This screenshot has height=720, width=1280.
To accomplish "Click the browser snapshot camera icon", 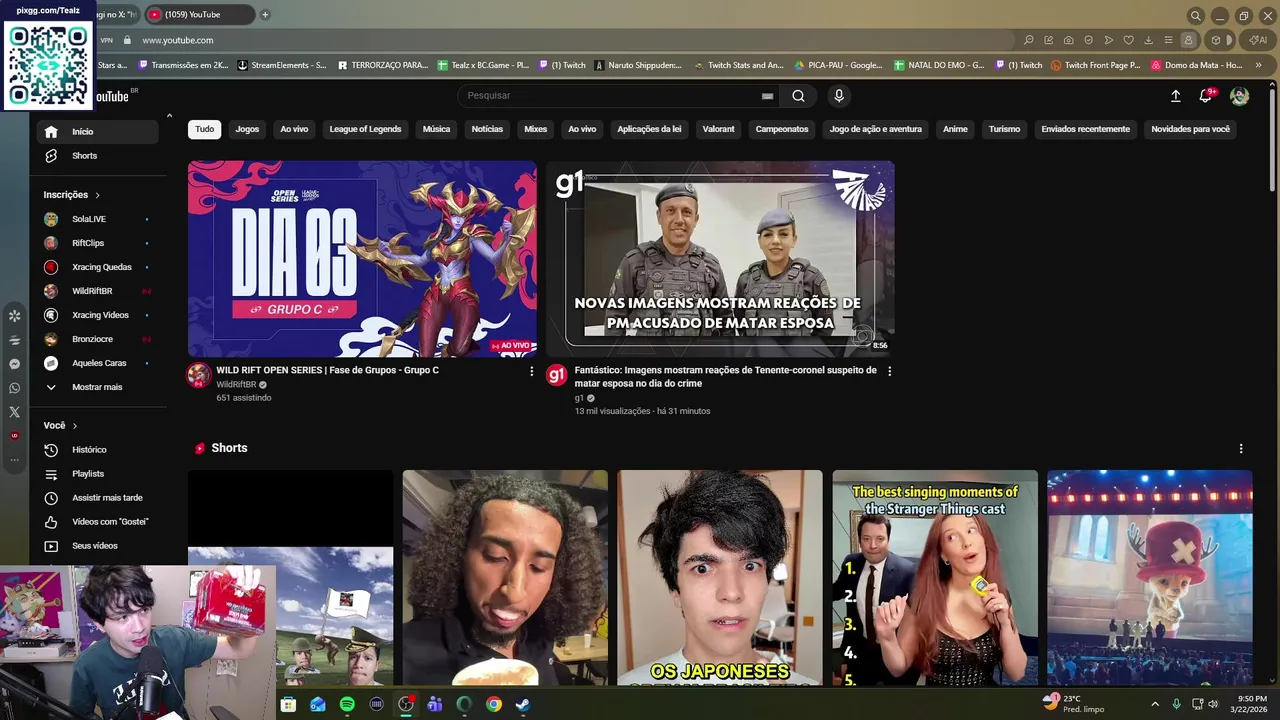I will (1068, 40).
